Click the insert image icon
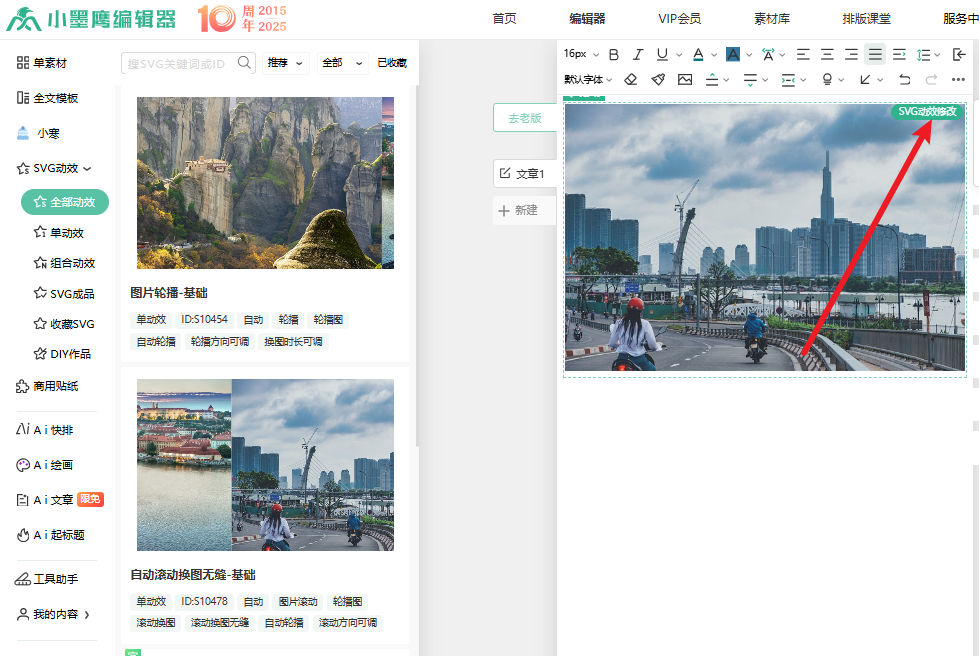 [685, 79]
